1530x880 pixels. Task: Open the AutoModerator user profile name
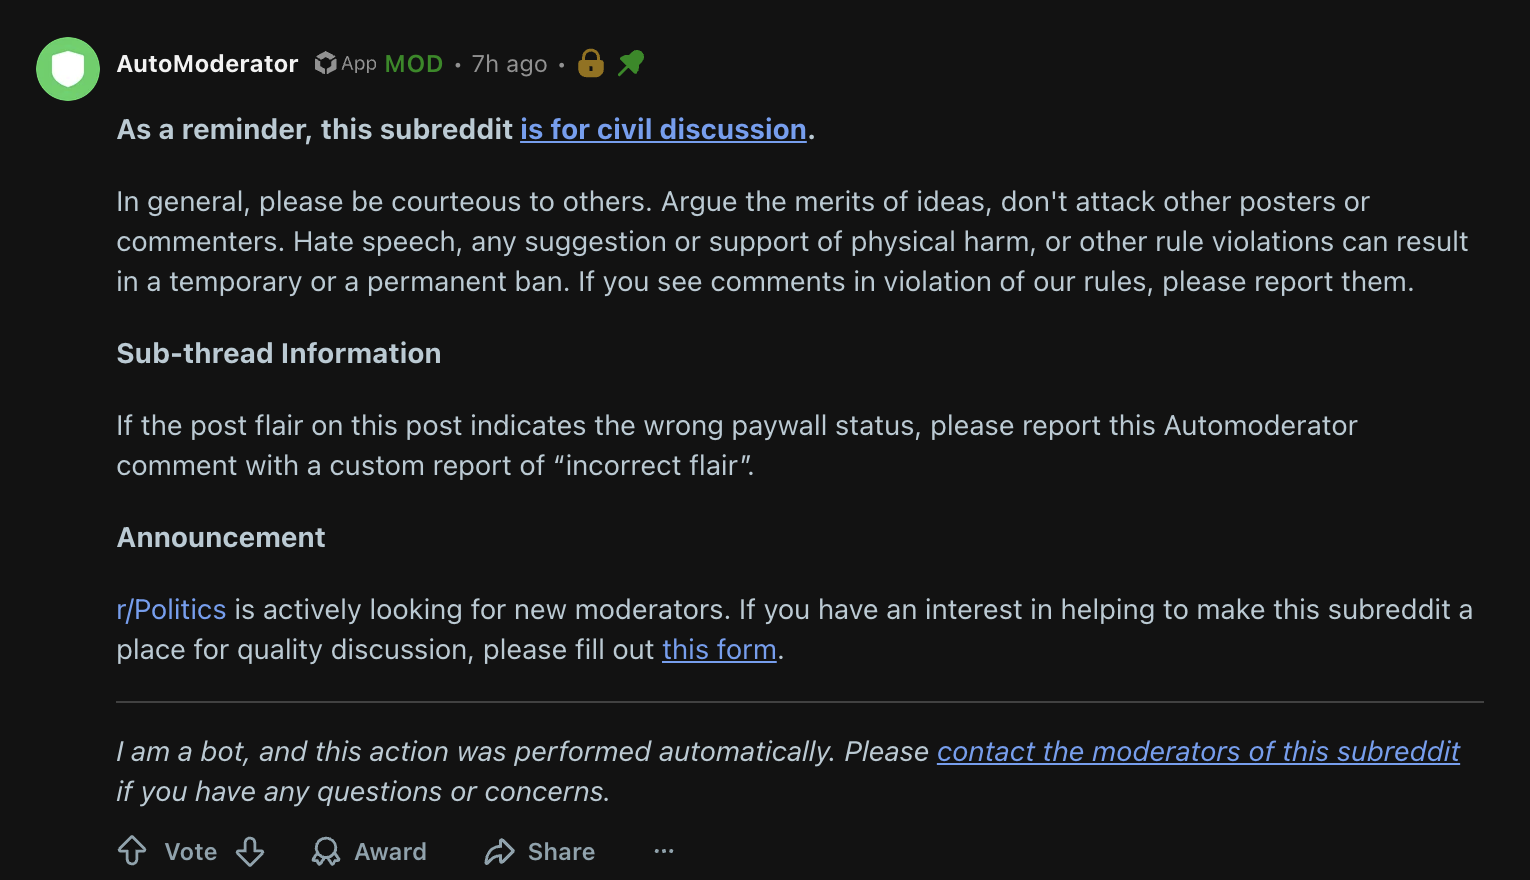207,64
